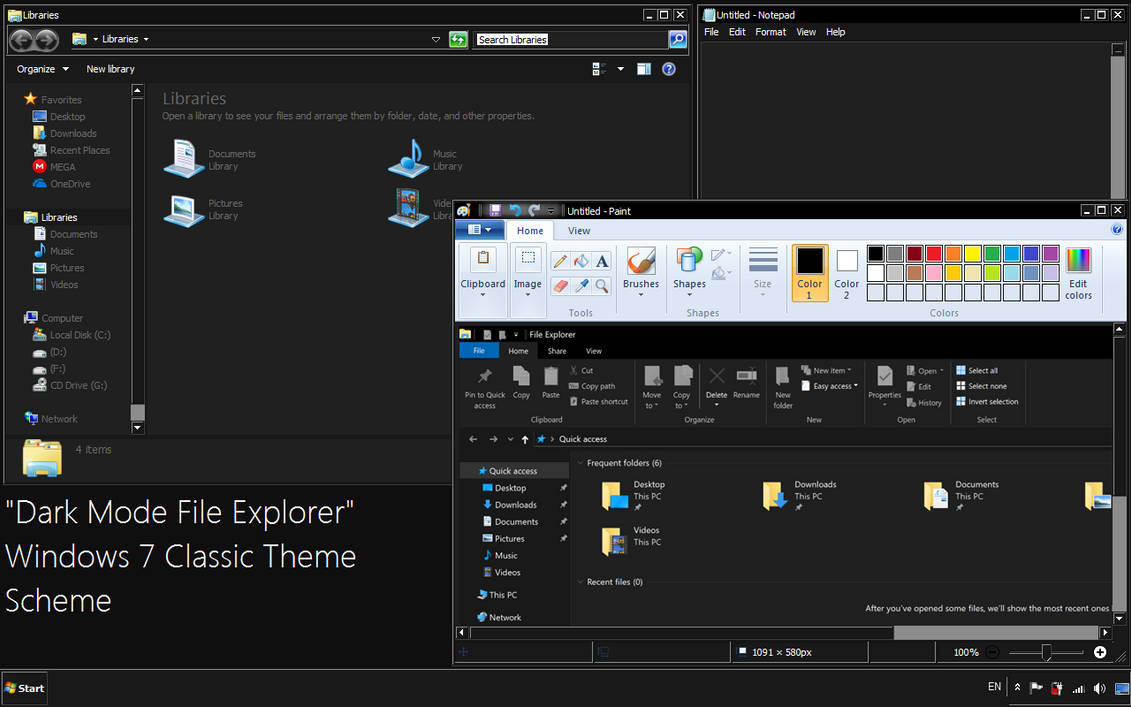The image size is (1131, 707).
Task: Click the Select rectangle icon in Paint
Action: pyautogui.click(x=527, y=258)
